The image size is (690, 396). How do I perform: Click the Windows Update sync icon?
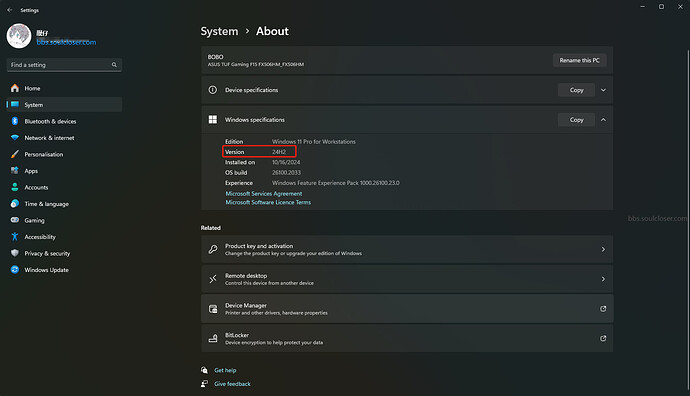coord(15,270)
